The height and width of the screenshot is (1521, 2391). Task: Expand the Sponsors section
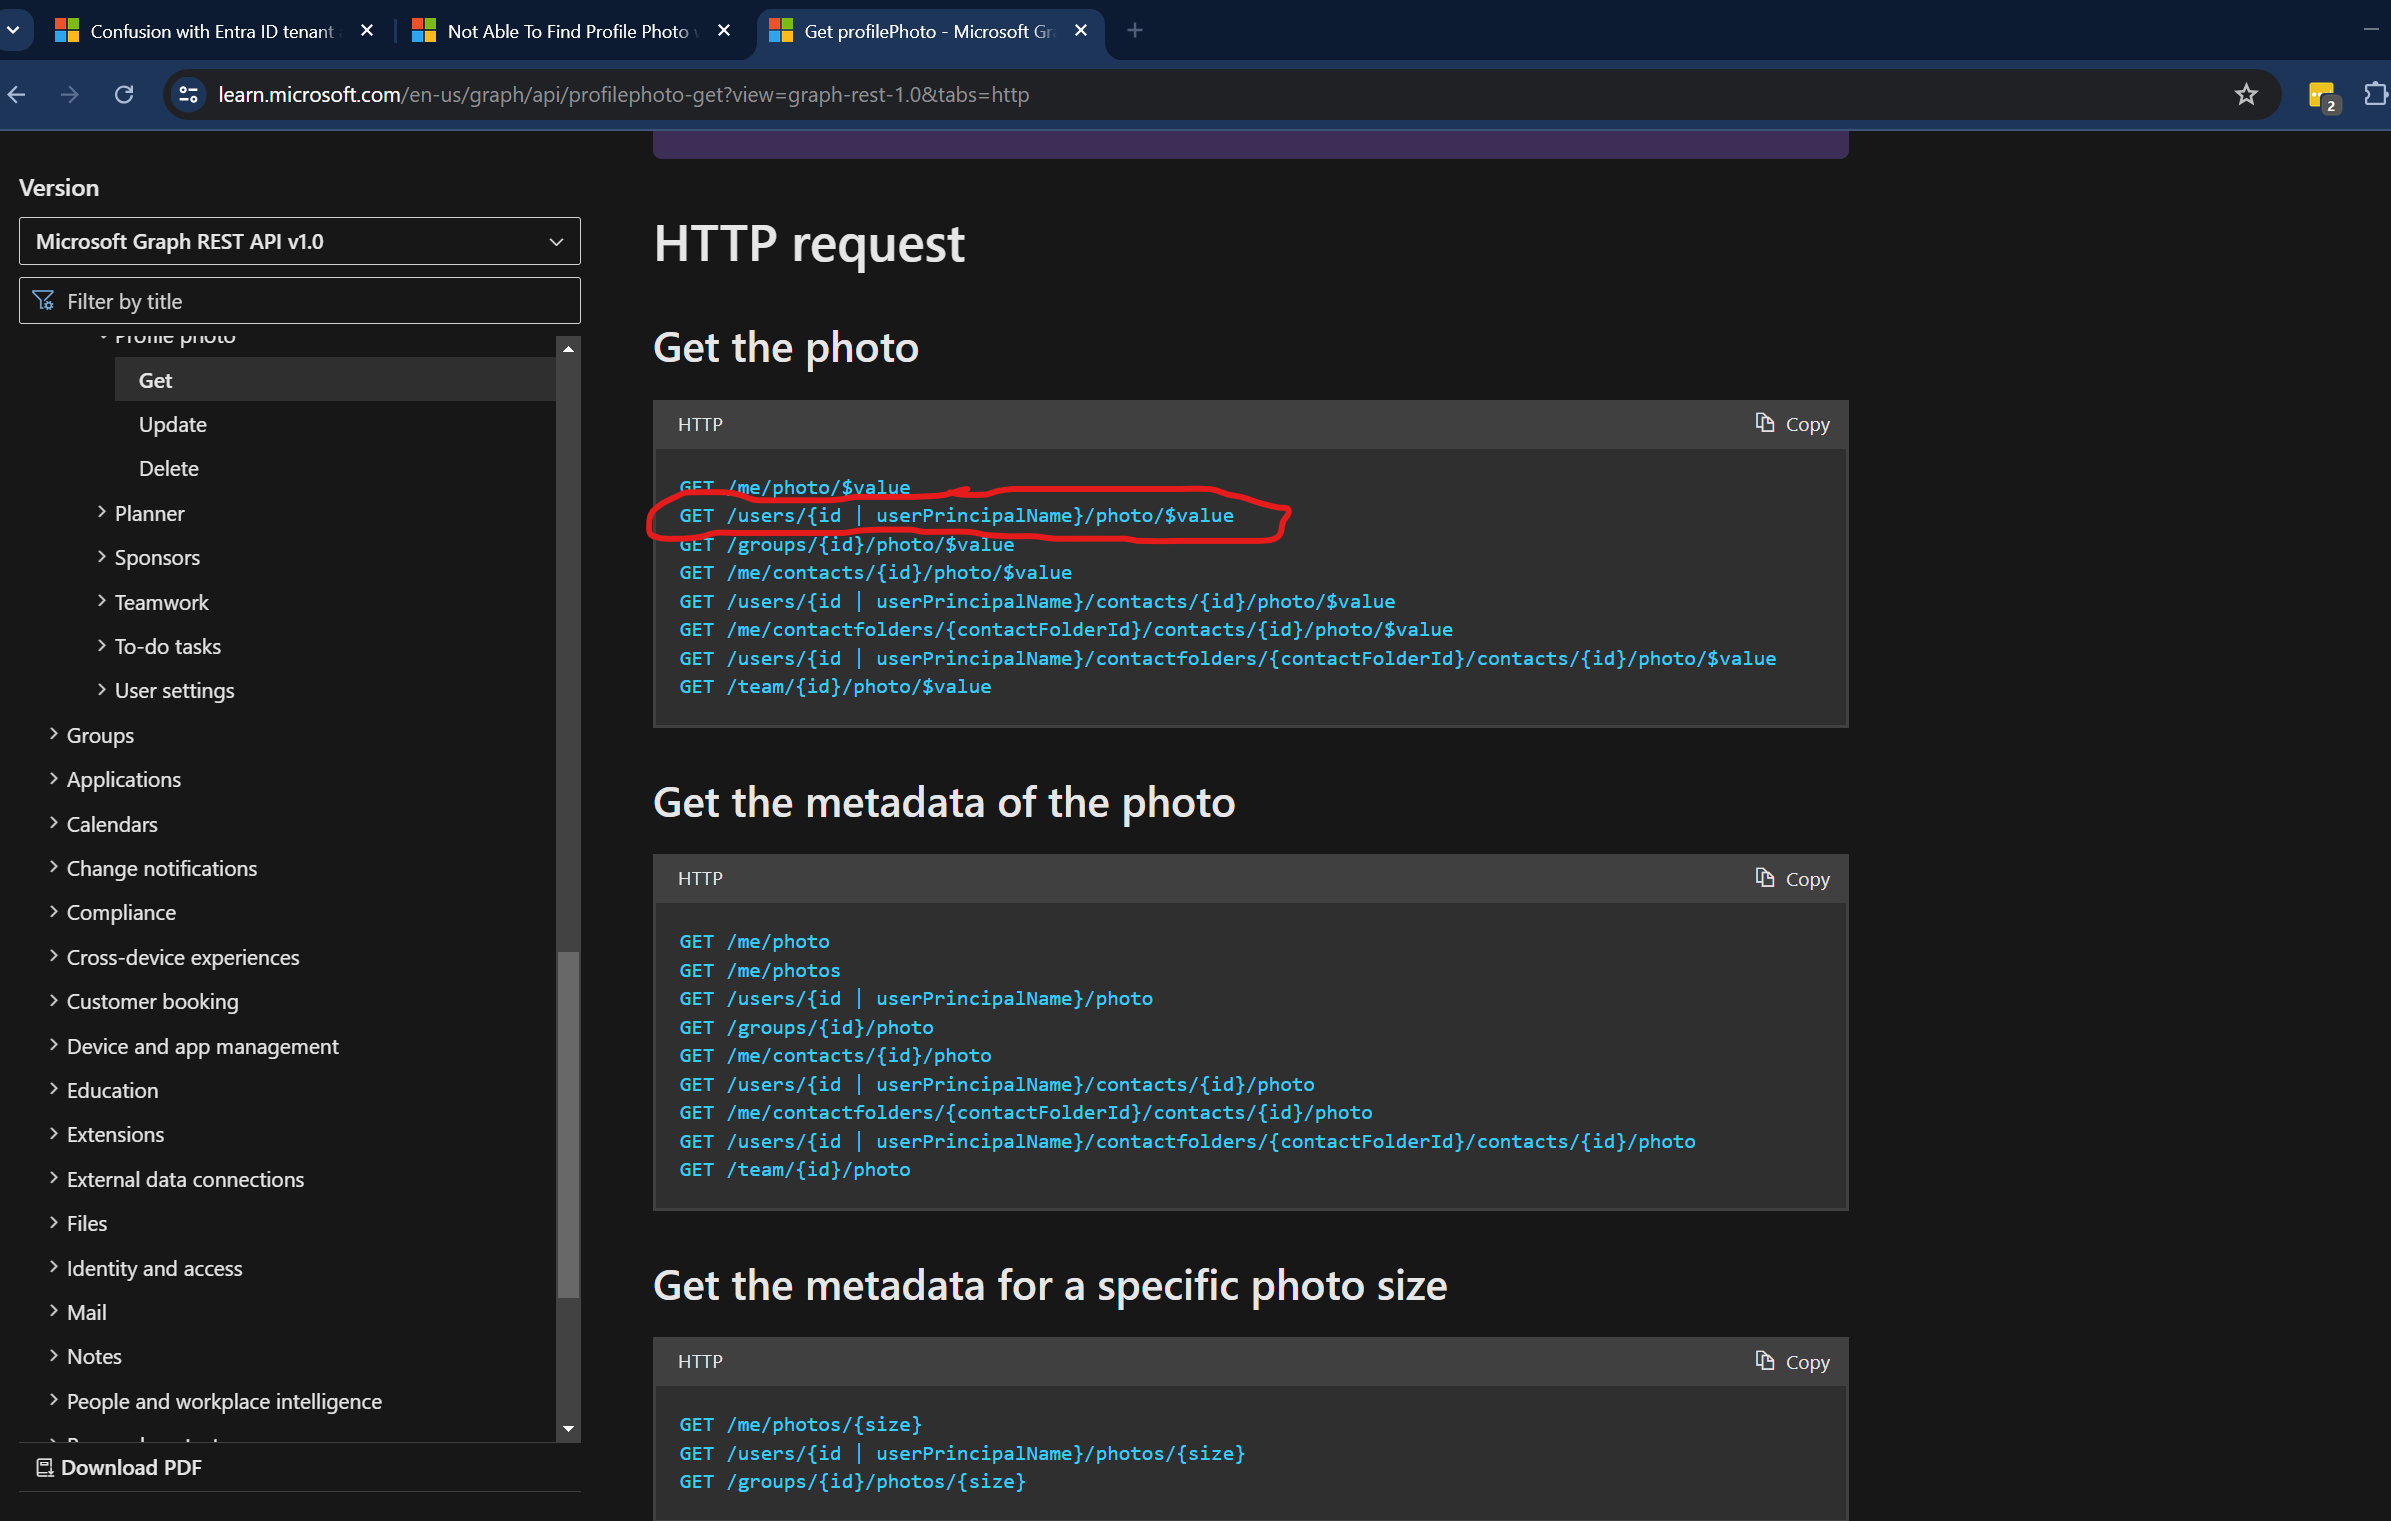tap(157, 558)
